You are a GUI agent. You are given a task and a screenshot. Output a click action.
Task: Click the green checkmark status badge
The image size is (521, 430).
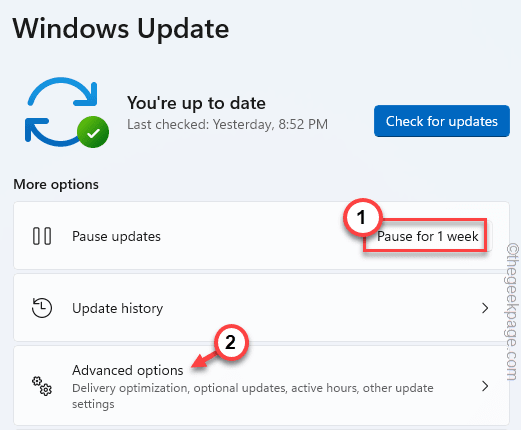[x=93, y=132]
